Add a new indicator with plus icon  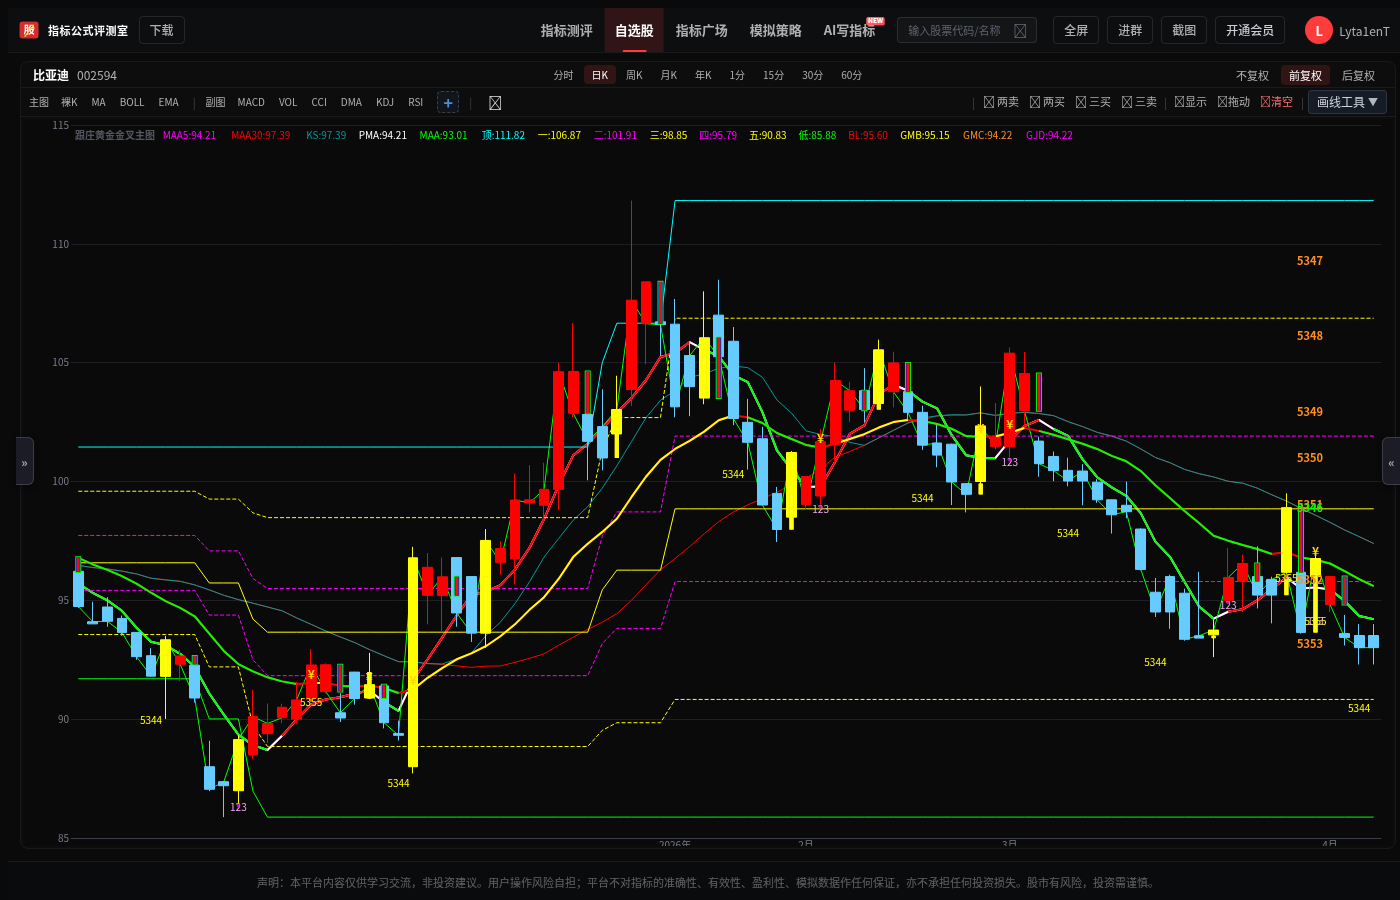click(x=448, y=102)
